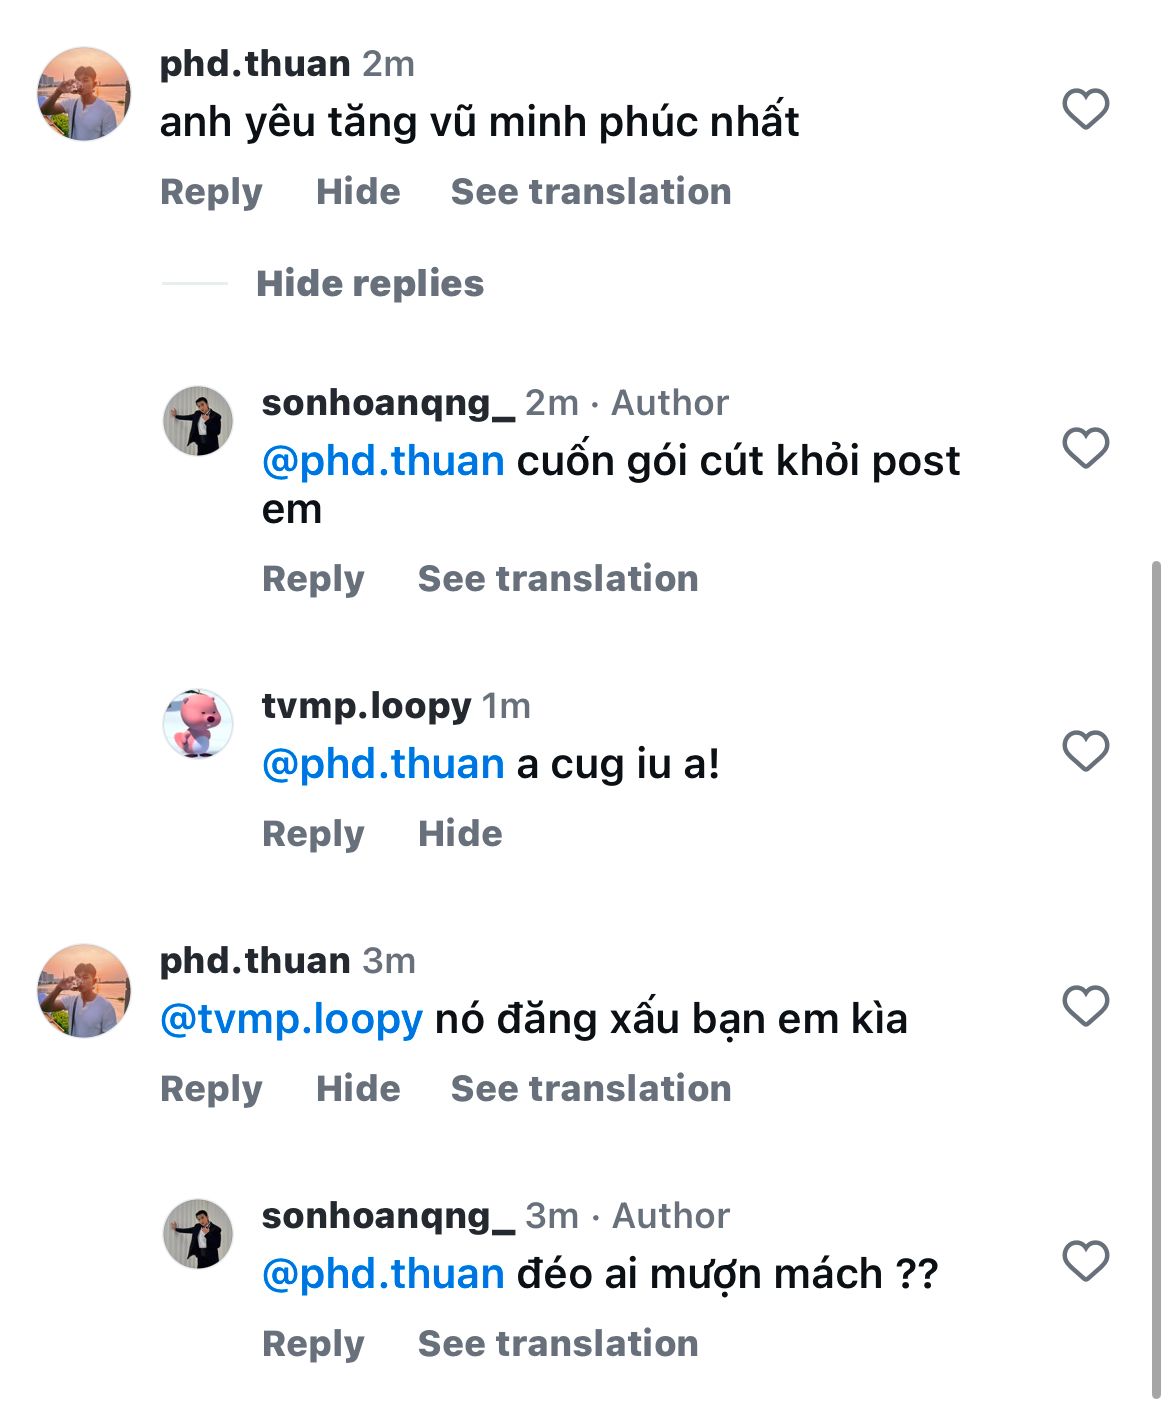Collapse the thread with Hide replies
1170x1408 pixels.
click(x=369, y=284)
